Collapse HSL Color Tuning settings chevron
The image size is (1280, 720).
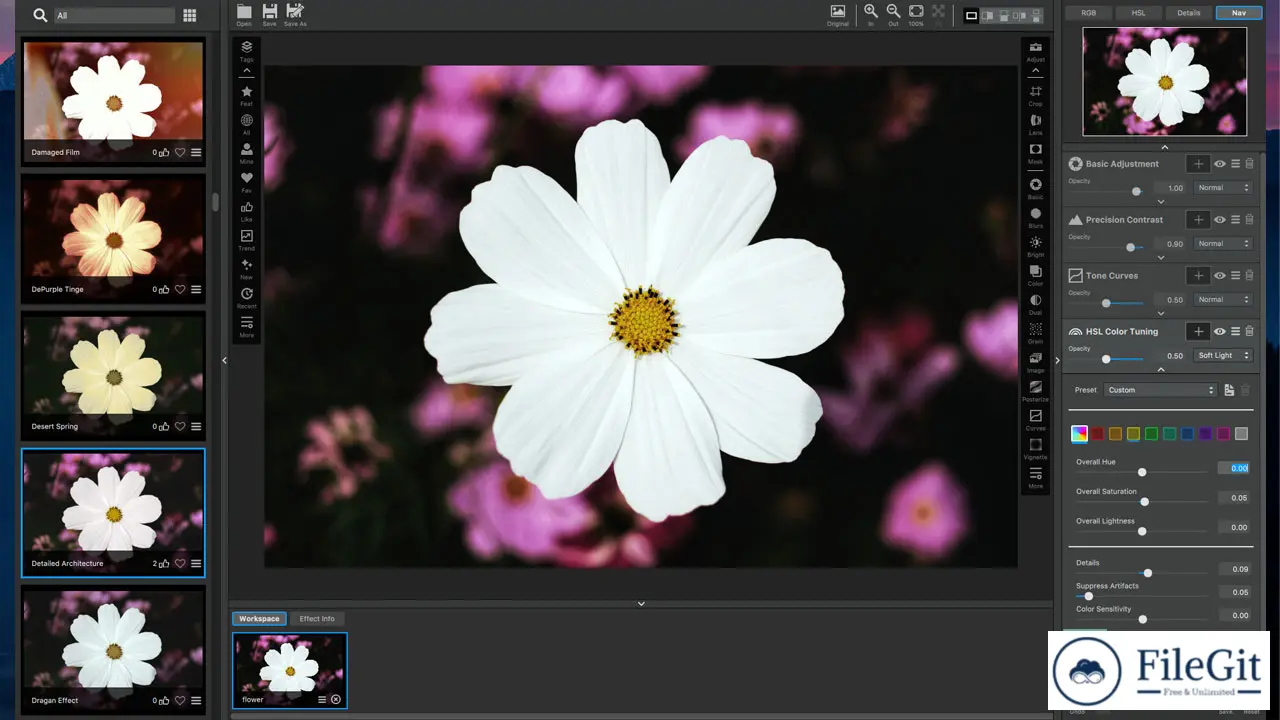1161,370
